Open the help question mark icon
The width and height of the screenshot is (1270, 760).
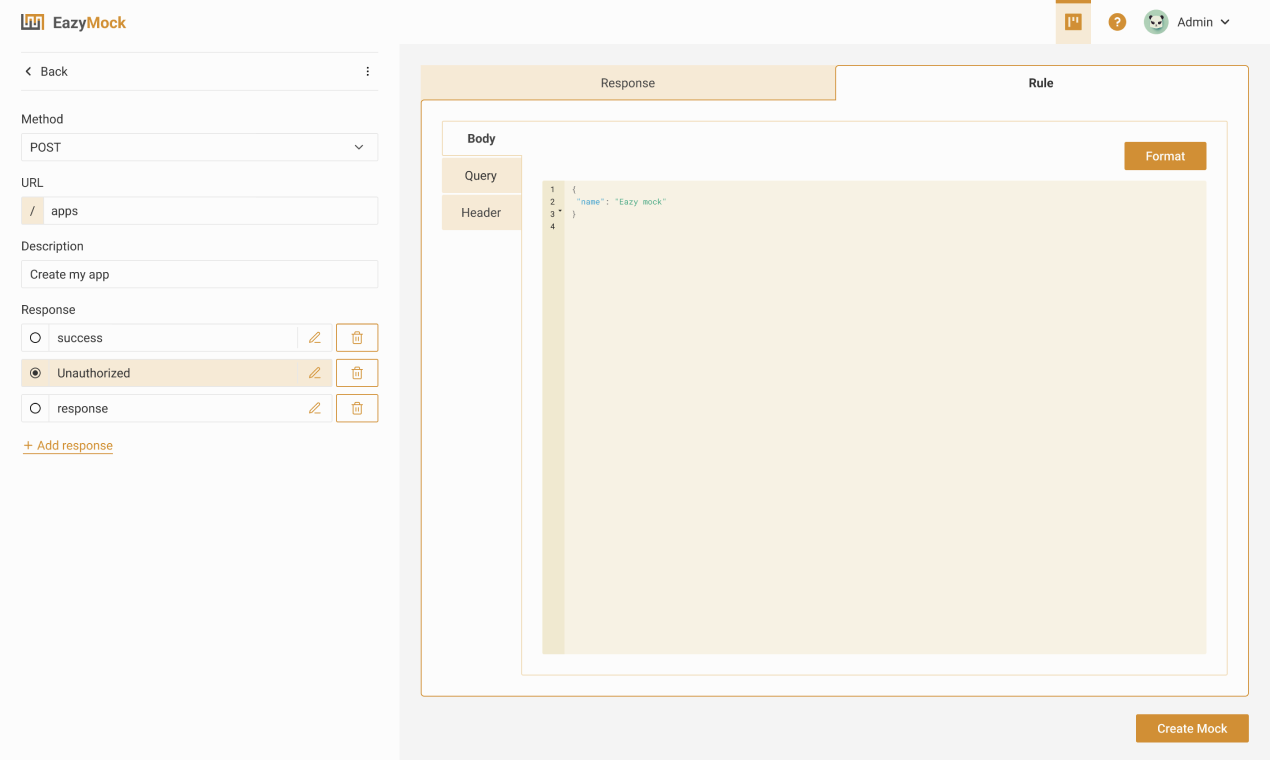[1117, 22]
